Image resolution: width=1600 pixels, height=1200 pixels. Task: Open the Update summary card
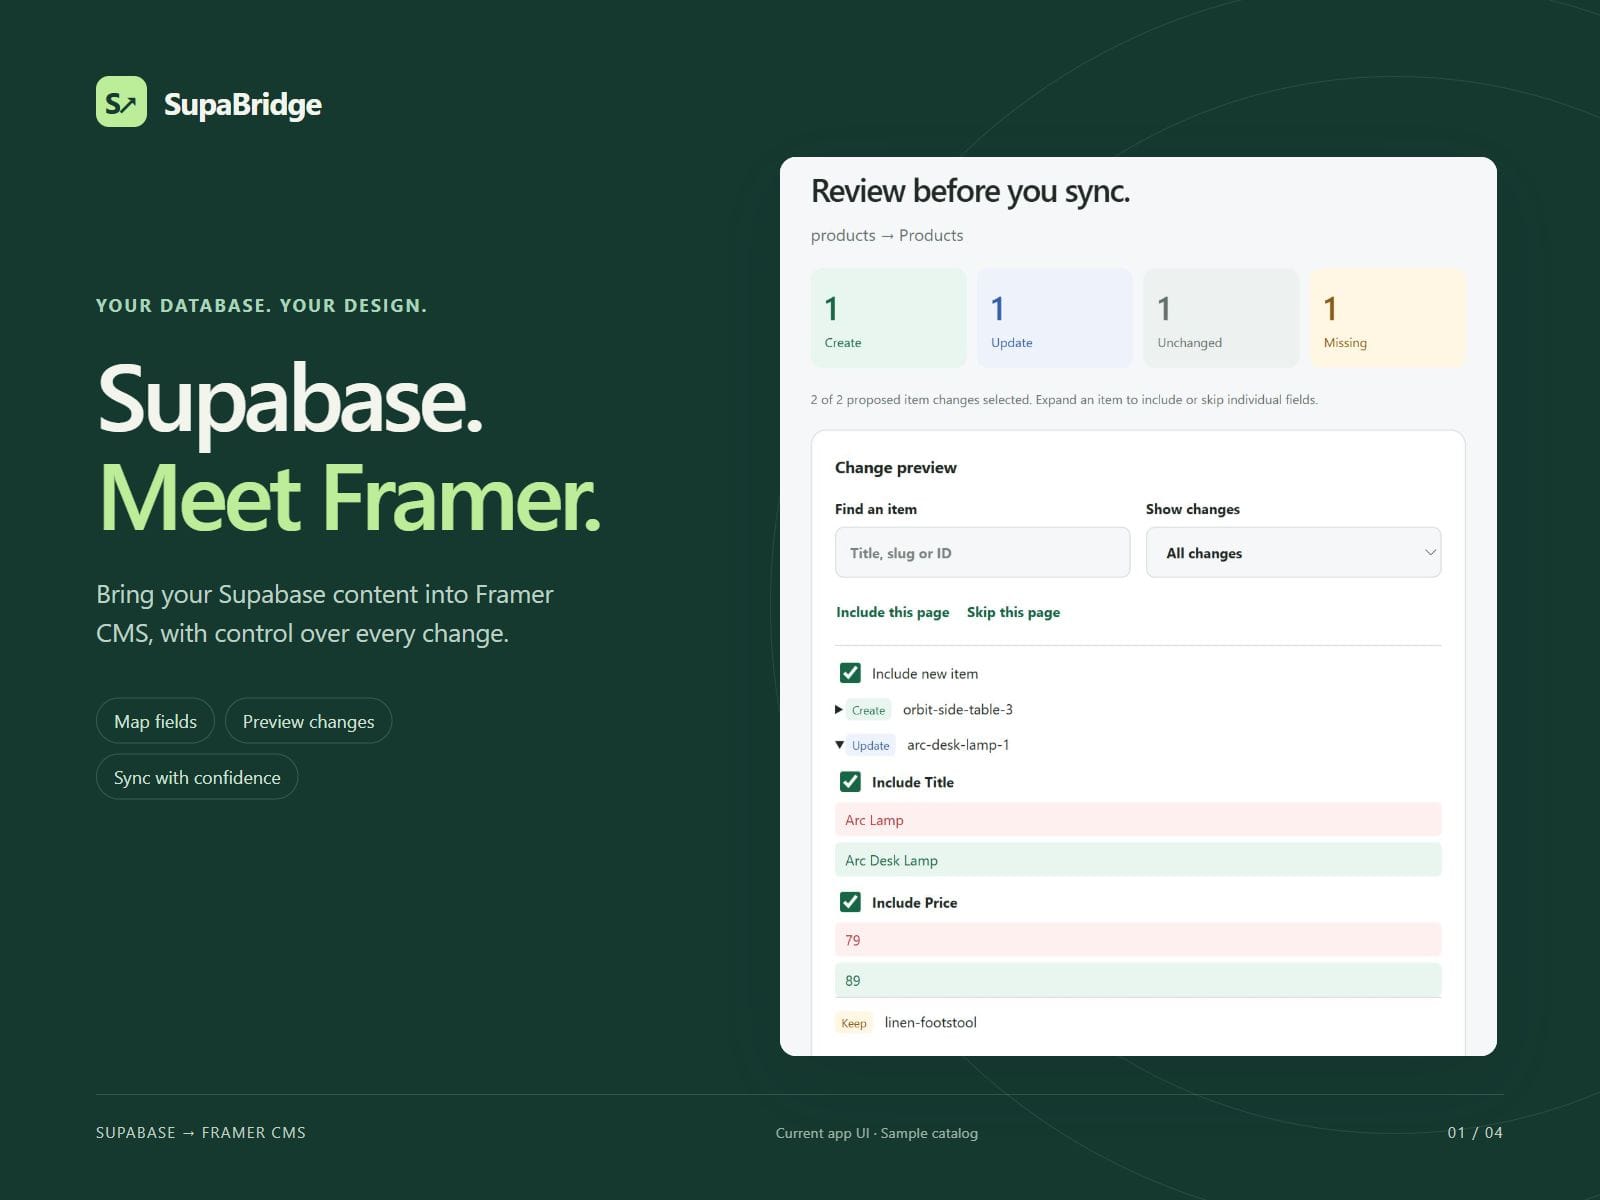click(x=1055, y=318)
